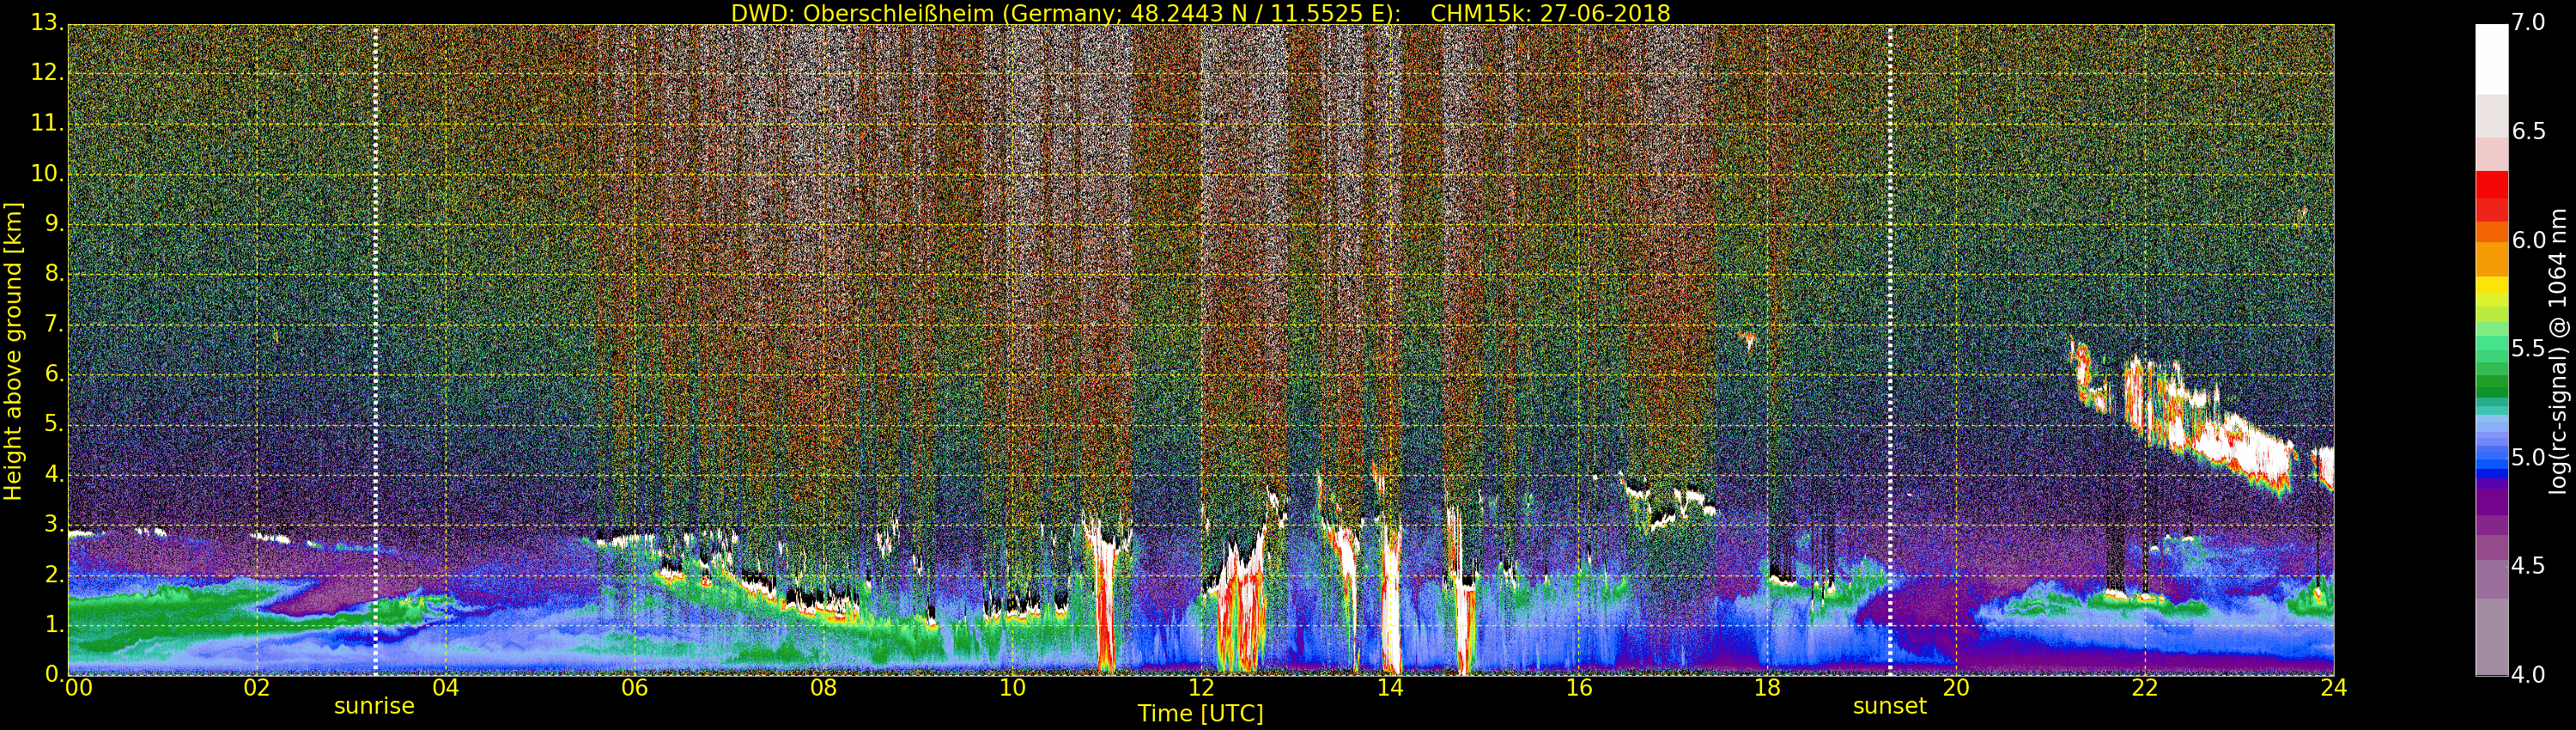Viewport: 2576px width, 730px height.
Task: Click colorbar tick label '5.0'
Action: tap(2529, 458)
